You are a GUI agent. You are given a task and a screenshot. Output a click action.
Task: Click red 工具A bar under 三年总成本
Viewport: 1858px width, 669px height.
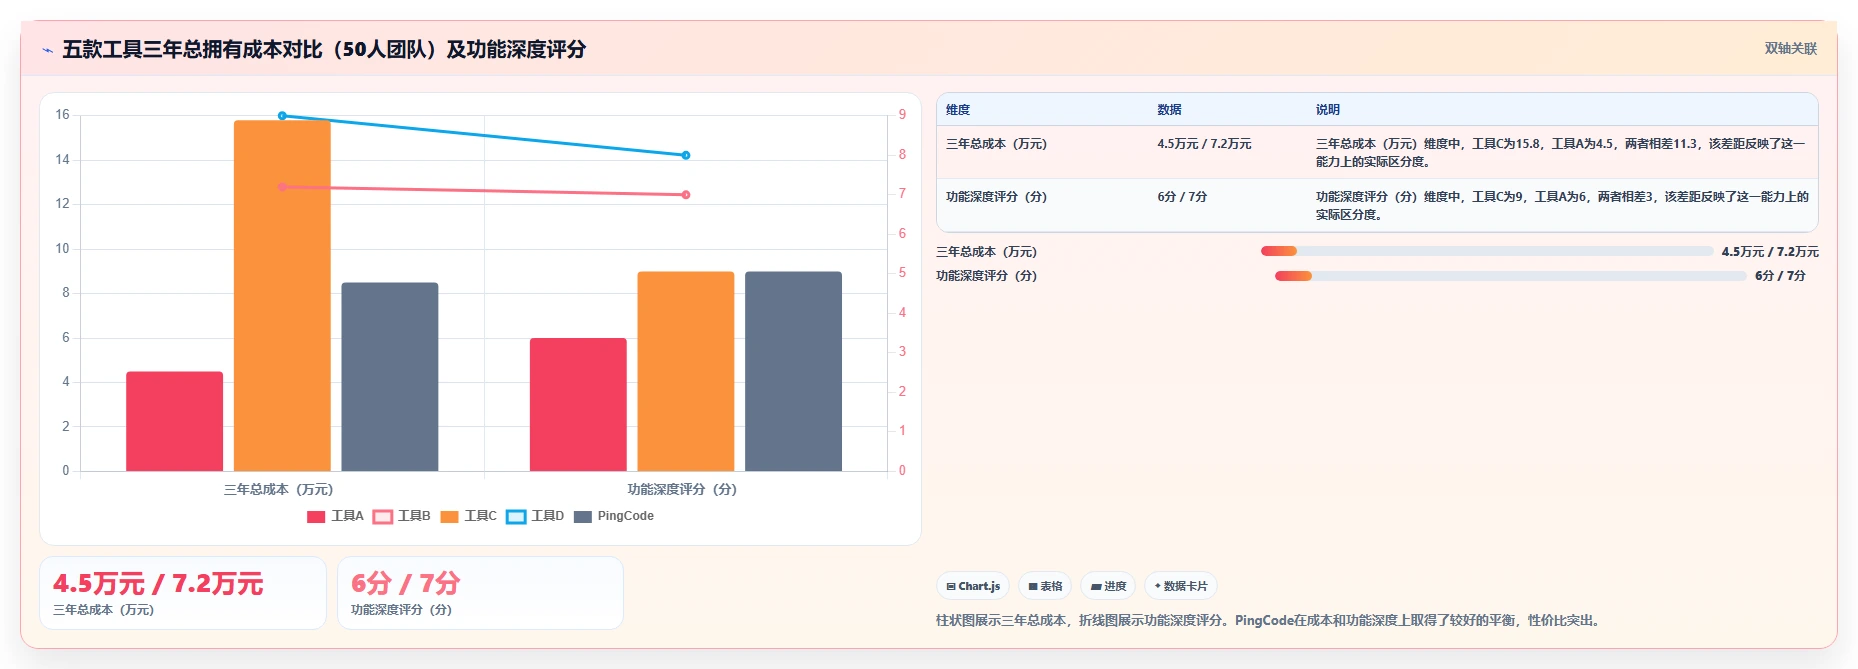174,421
